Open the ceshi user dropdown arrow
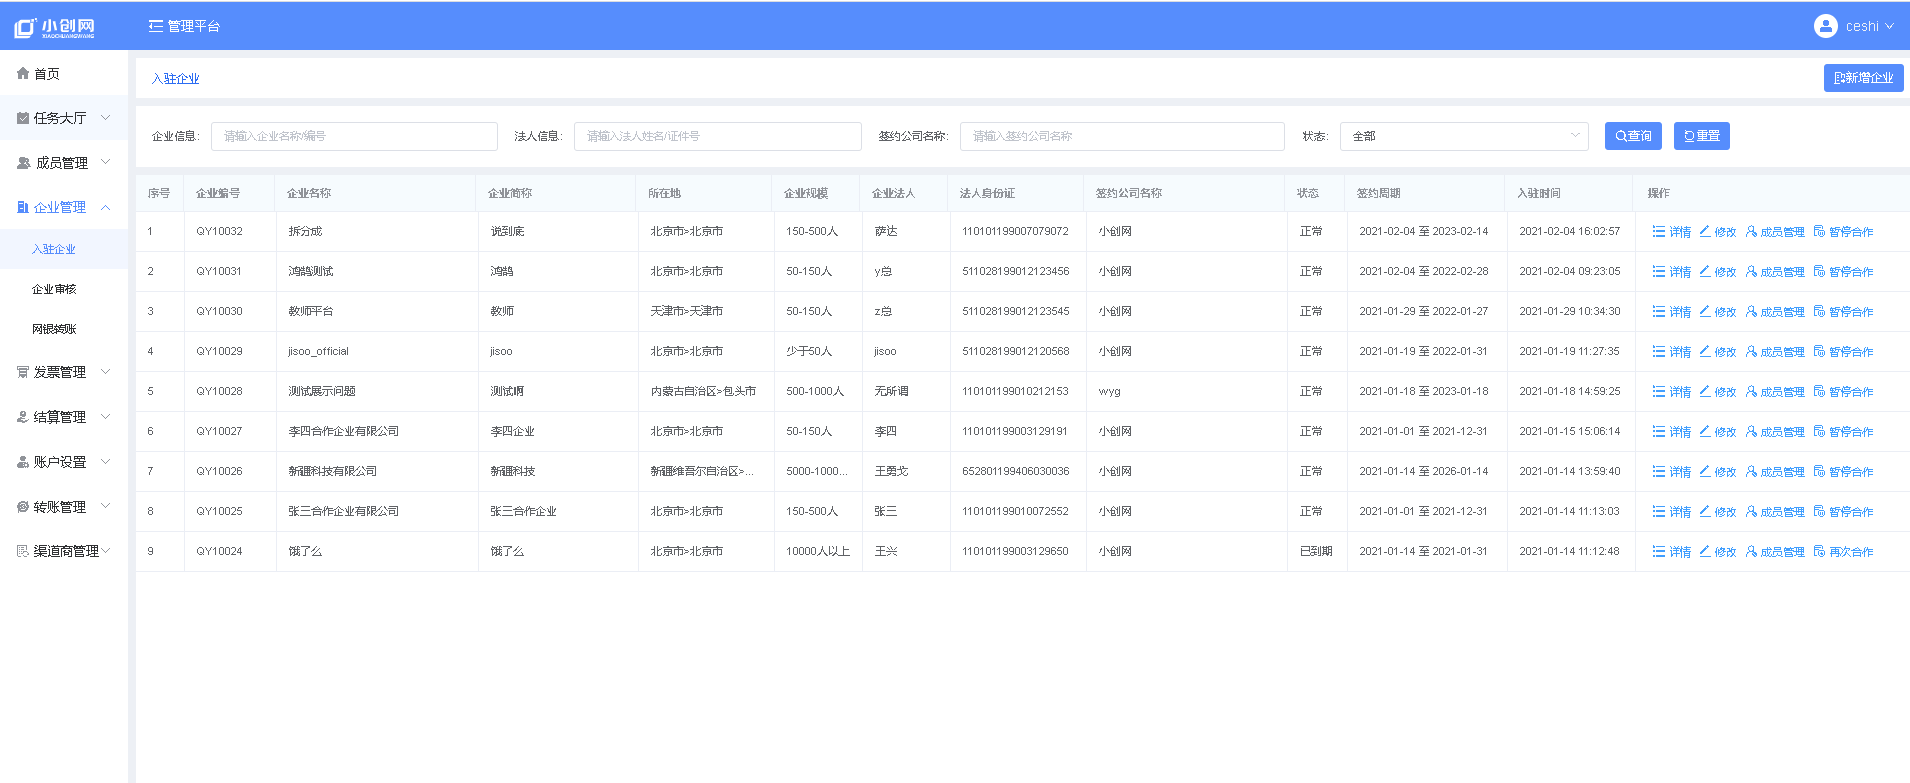 1889,27
